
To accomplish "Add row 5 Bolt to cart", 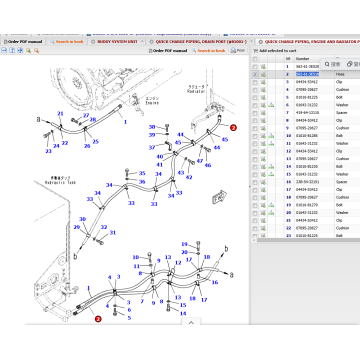I will [263, 97].
